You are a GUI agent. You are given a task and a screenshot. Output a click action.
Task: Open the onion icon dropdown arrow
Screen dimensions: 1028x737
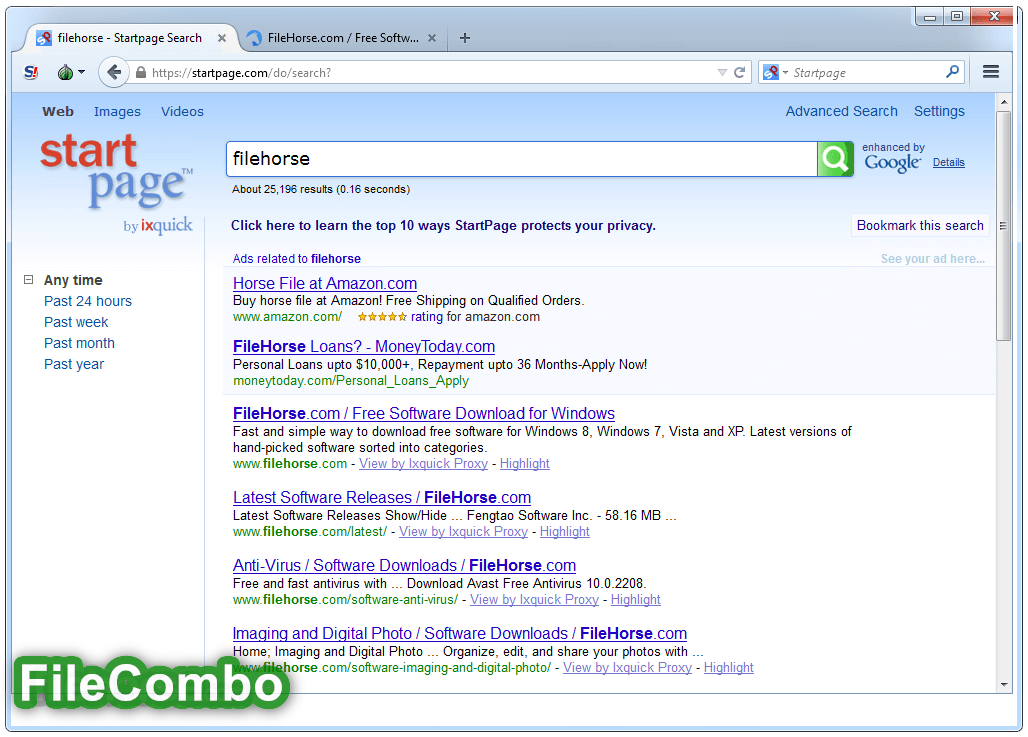(81, 72)
